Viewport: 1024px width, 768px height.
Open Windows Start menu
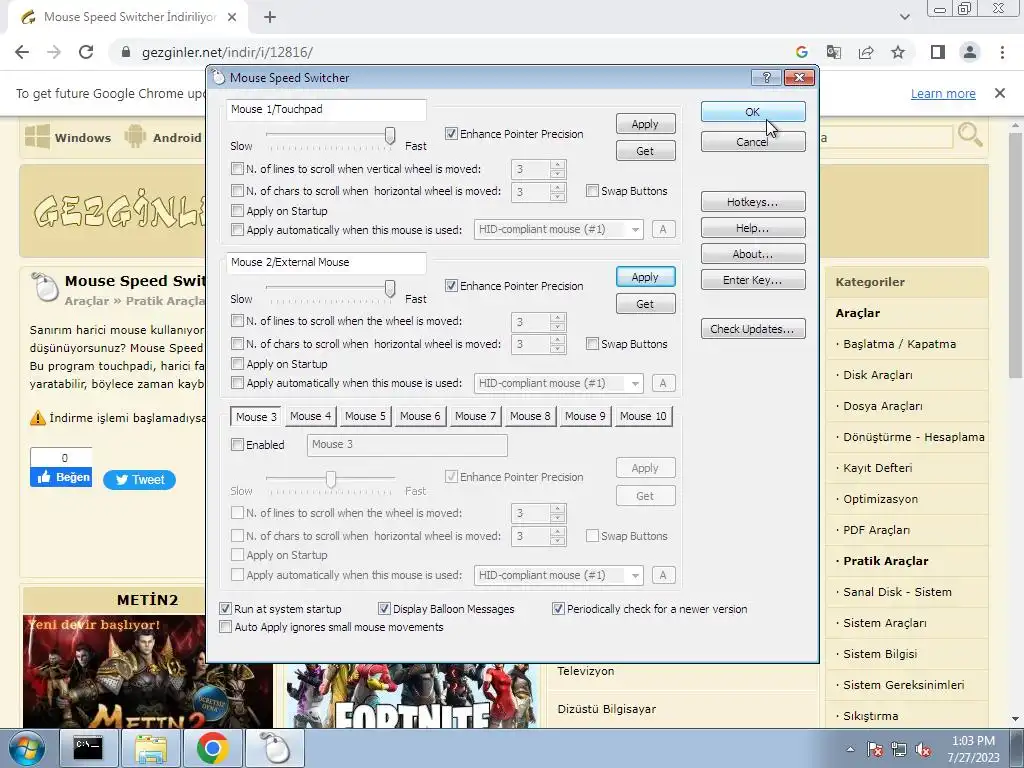(27, 748)
